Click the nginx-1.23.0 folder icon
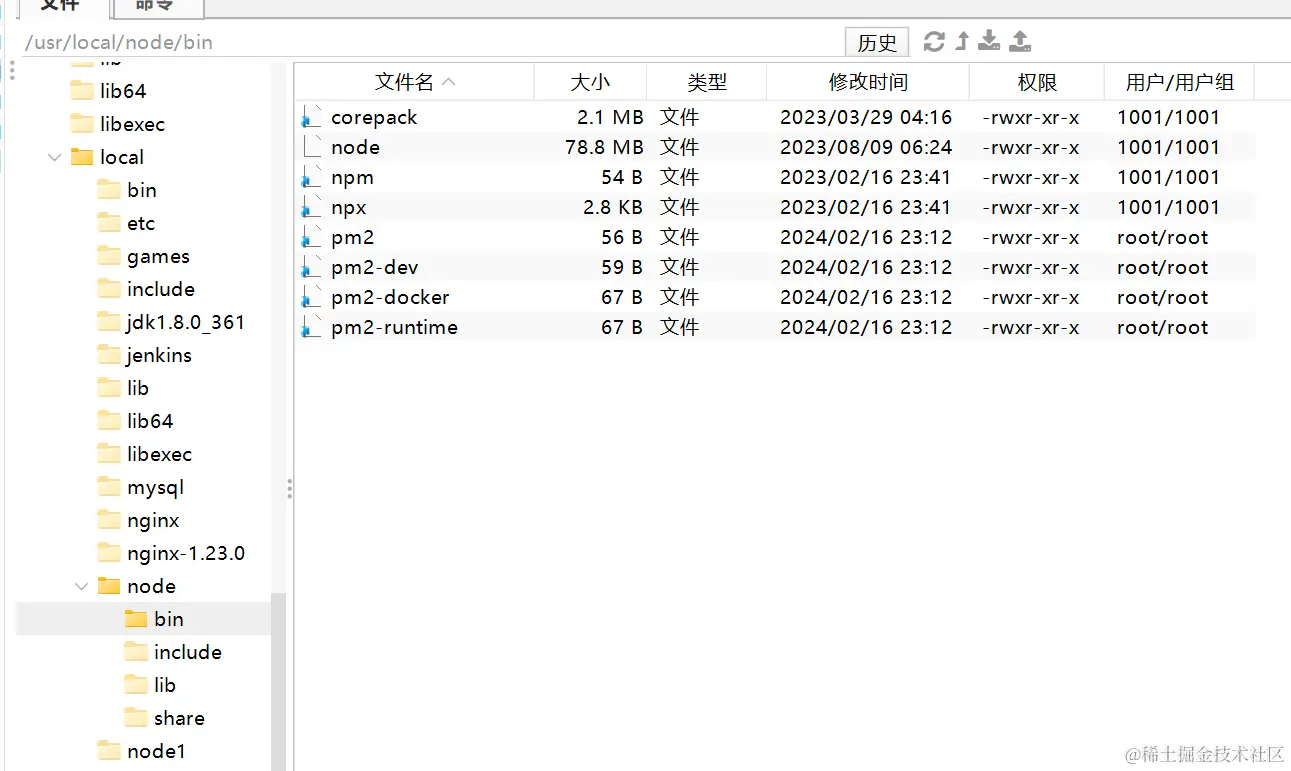The width and height of the screenshot is (1291, 771). [x=109, y=553]
